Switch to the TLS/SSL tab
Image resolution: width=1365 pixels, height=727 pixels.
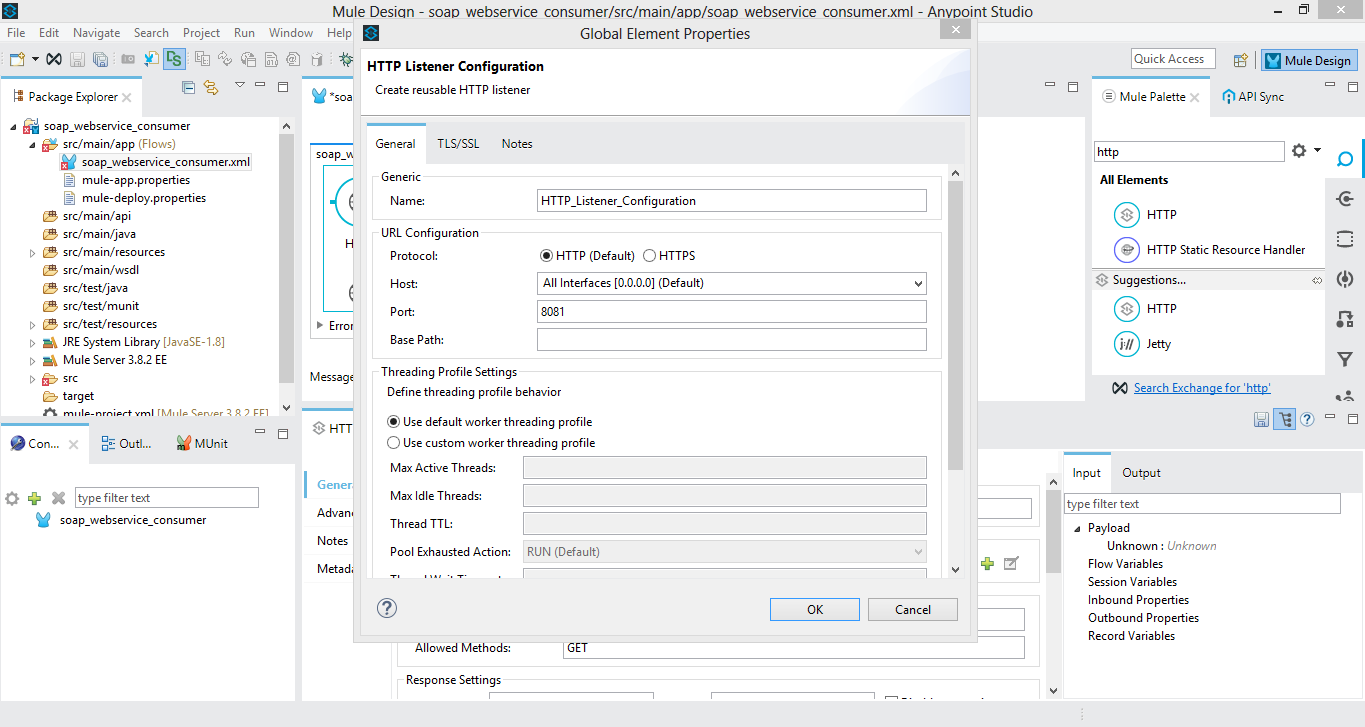458,144
